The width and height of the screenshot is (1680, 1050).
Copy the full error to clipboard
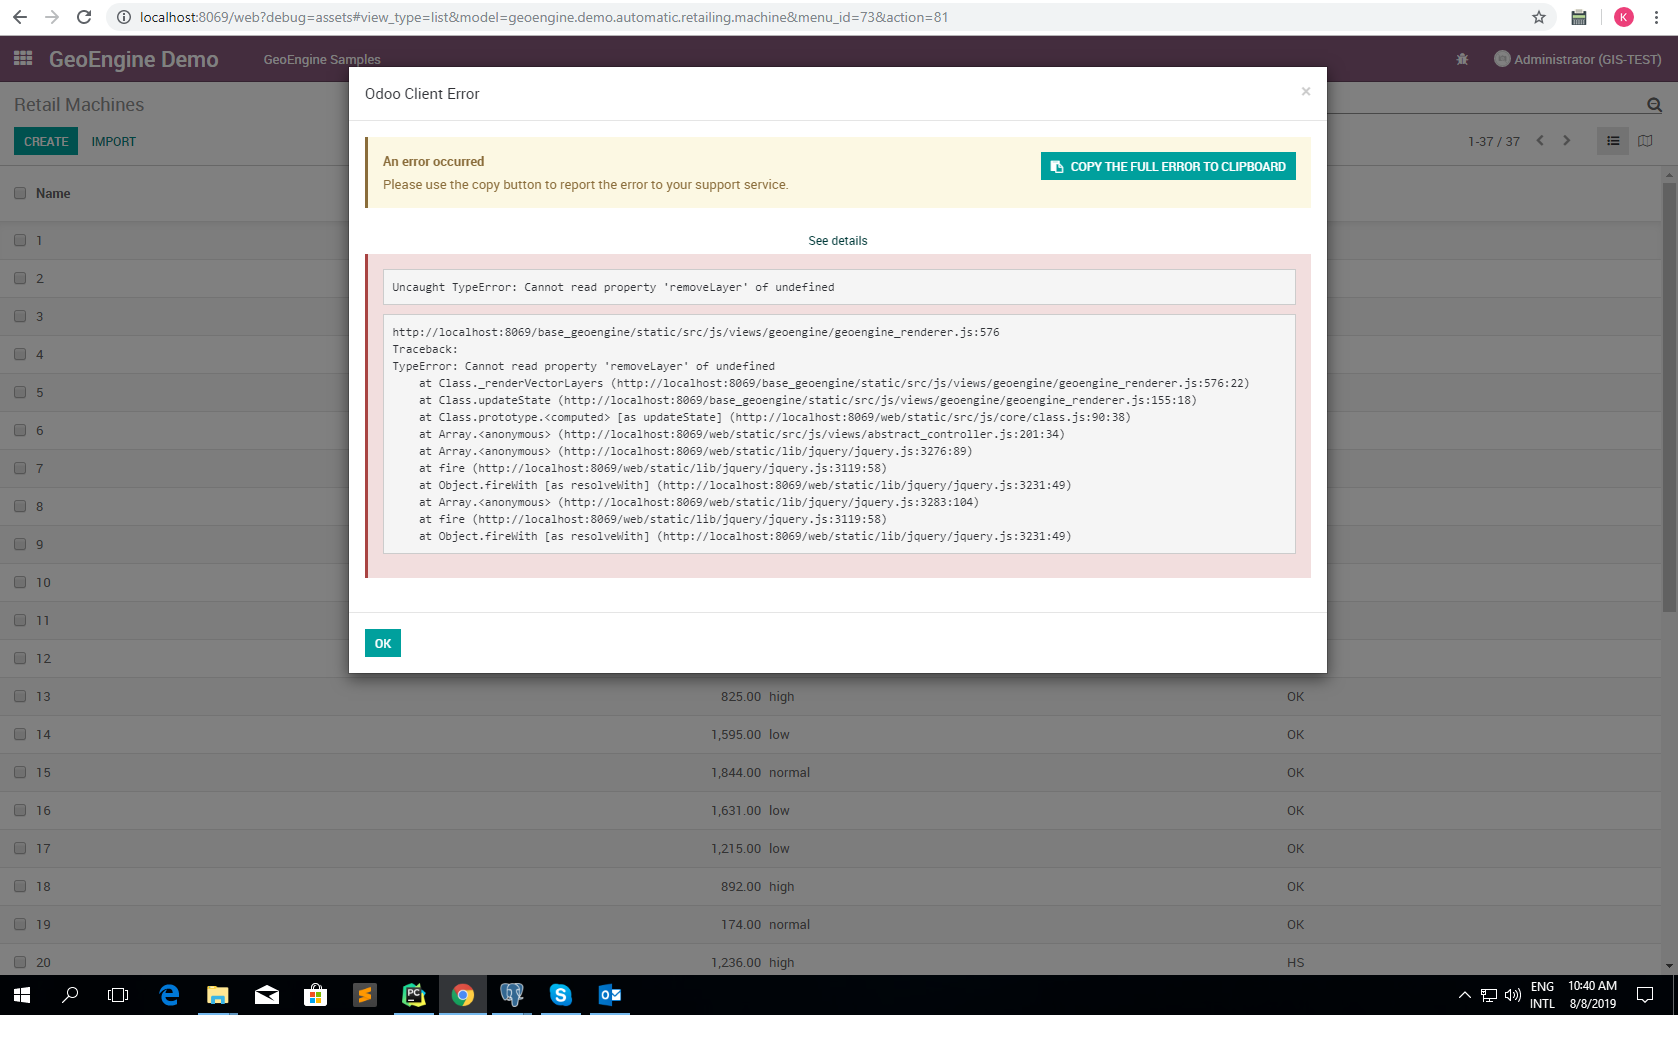pyautogui.click(x=1167, y=166)
